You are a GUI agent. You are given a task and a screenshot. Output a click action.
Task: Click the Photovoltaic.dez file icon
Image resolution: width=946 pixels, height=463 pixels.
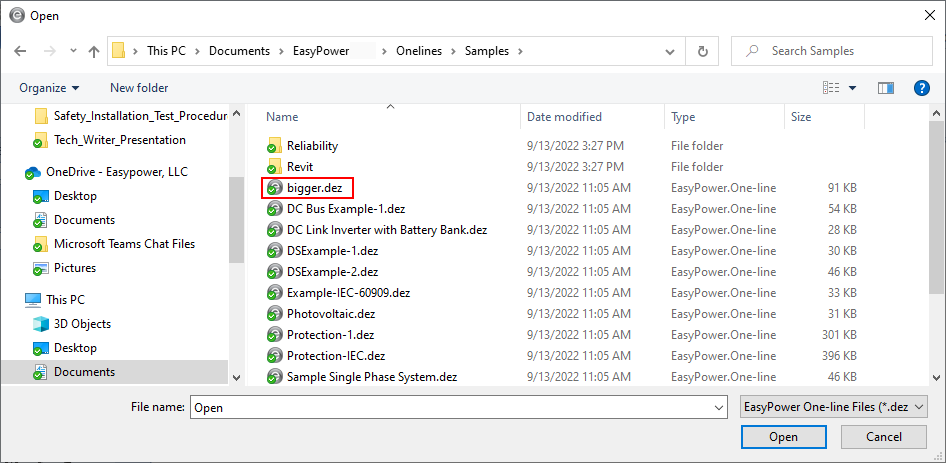point(274,313)
